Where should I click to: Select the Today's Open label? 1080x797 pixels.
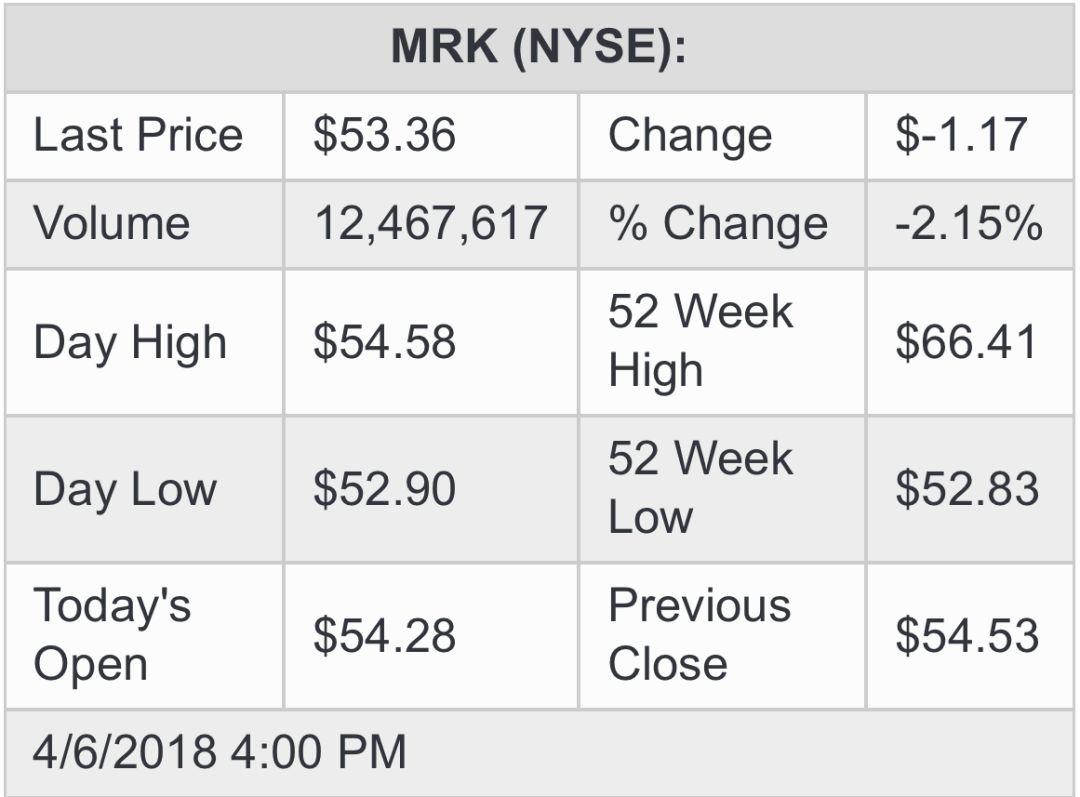tap(144, 636)
